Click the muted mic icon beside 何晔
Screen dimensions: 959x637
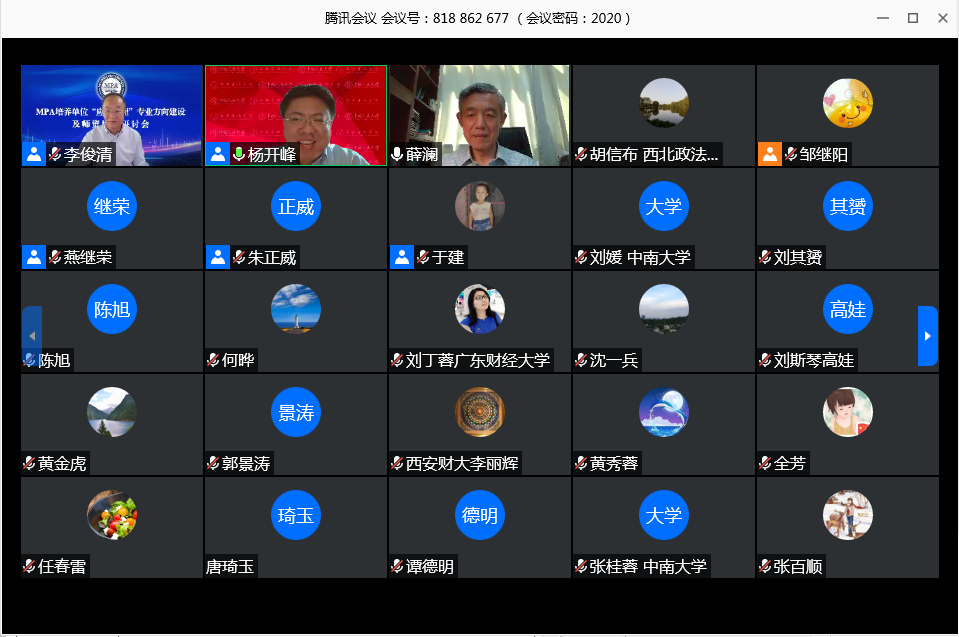coord(213,361)
